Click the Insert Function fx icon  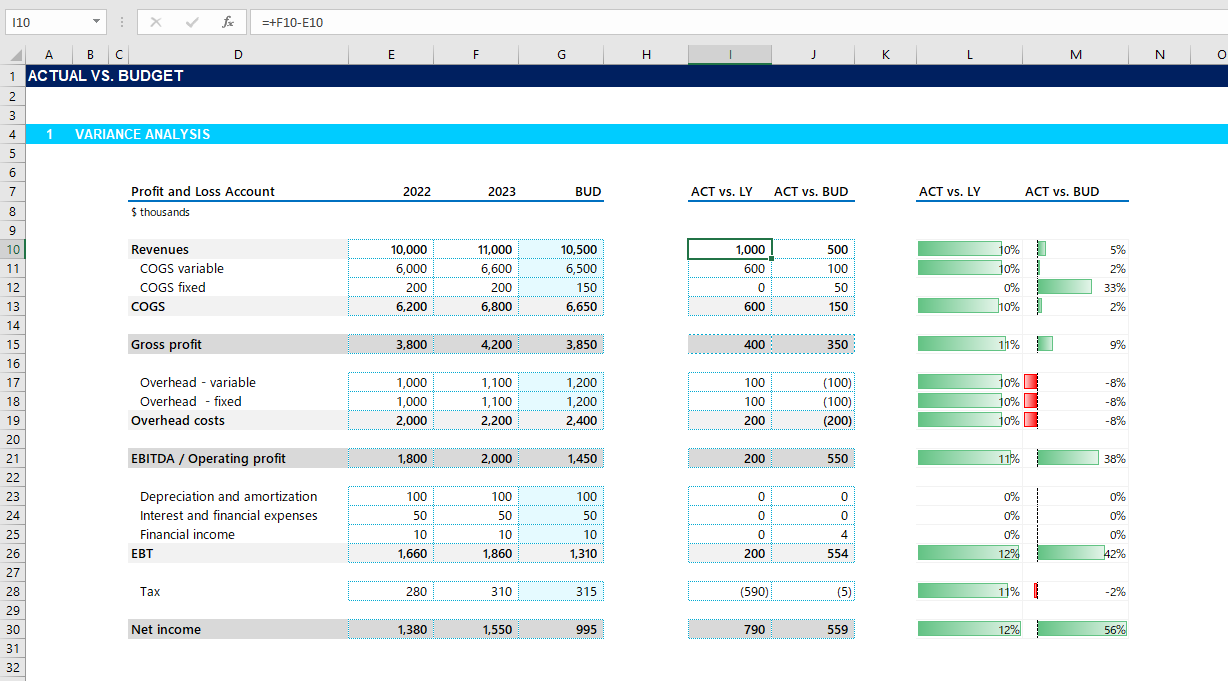[x=228, y=22]
